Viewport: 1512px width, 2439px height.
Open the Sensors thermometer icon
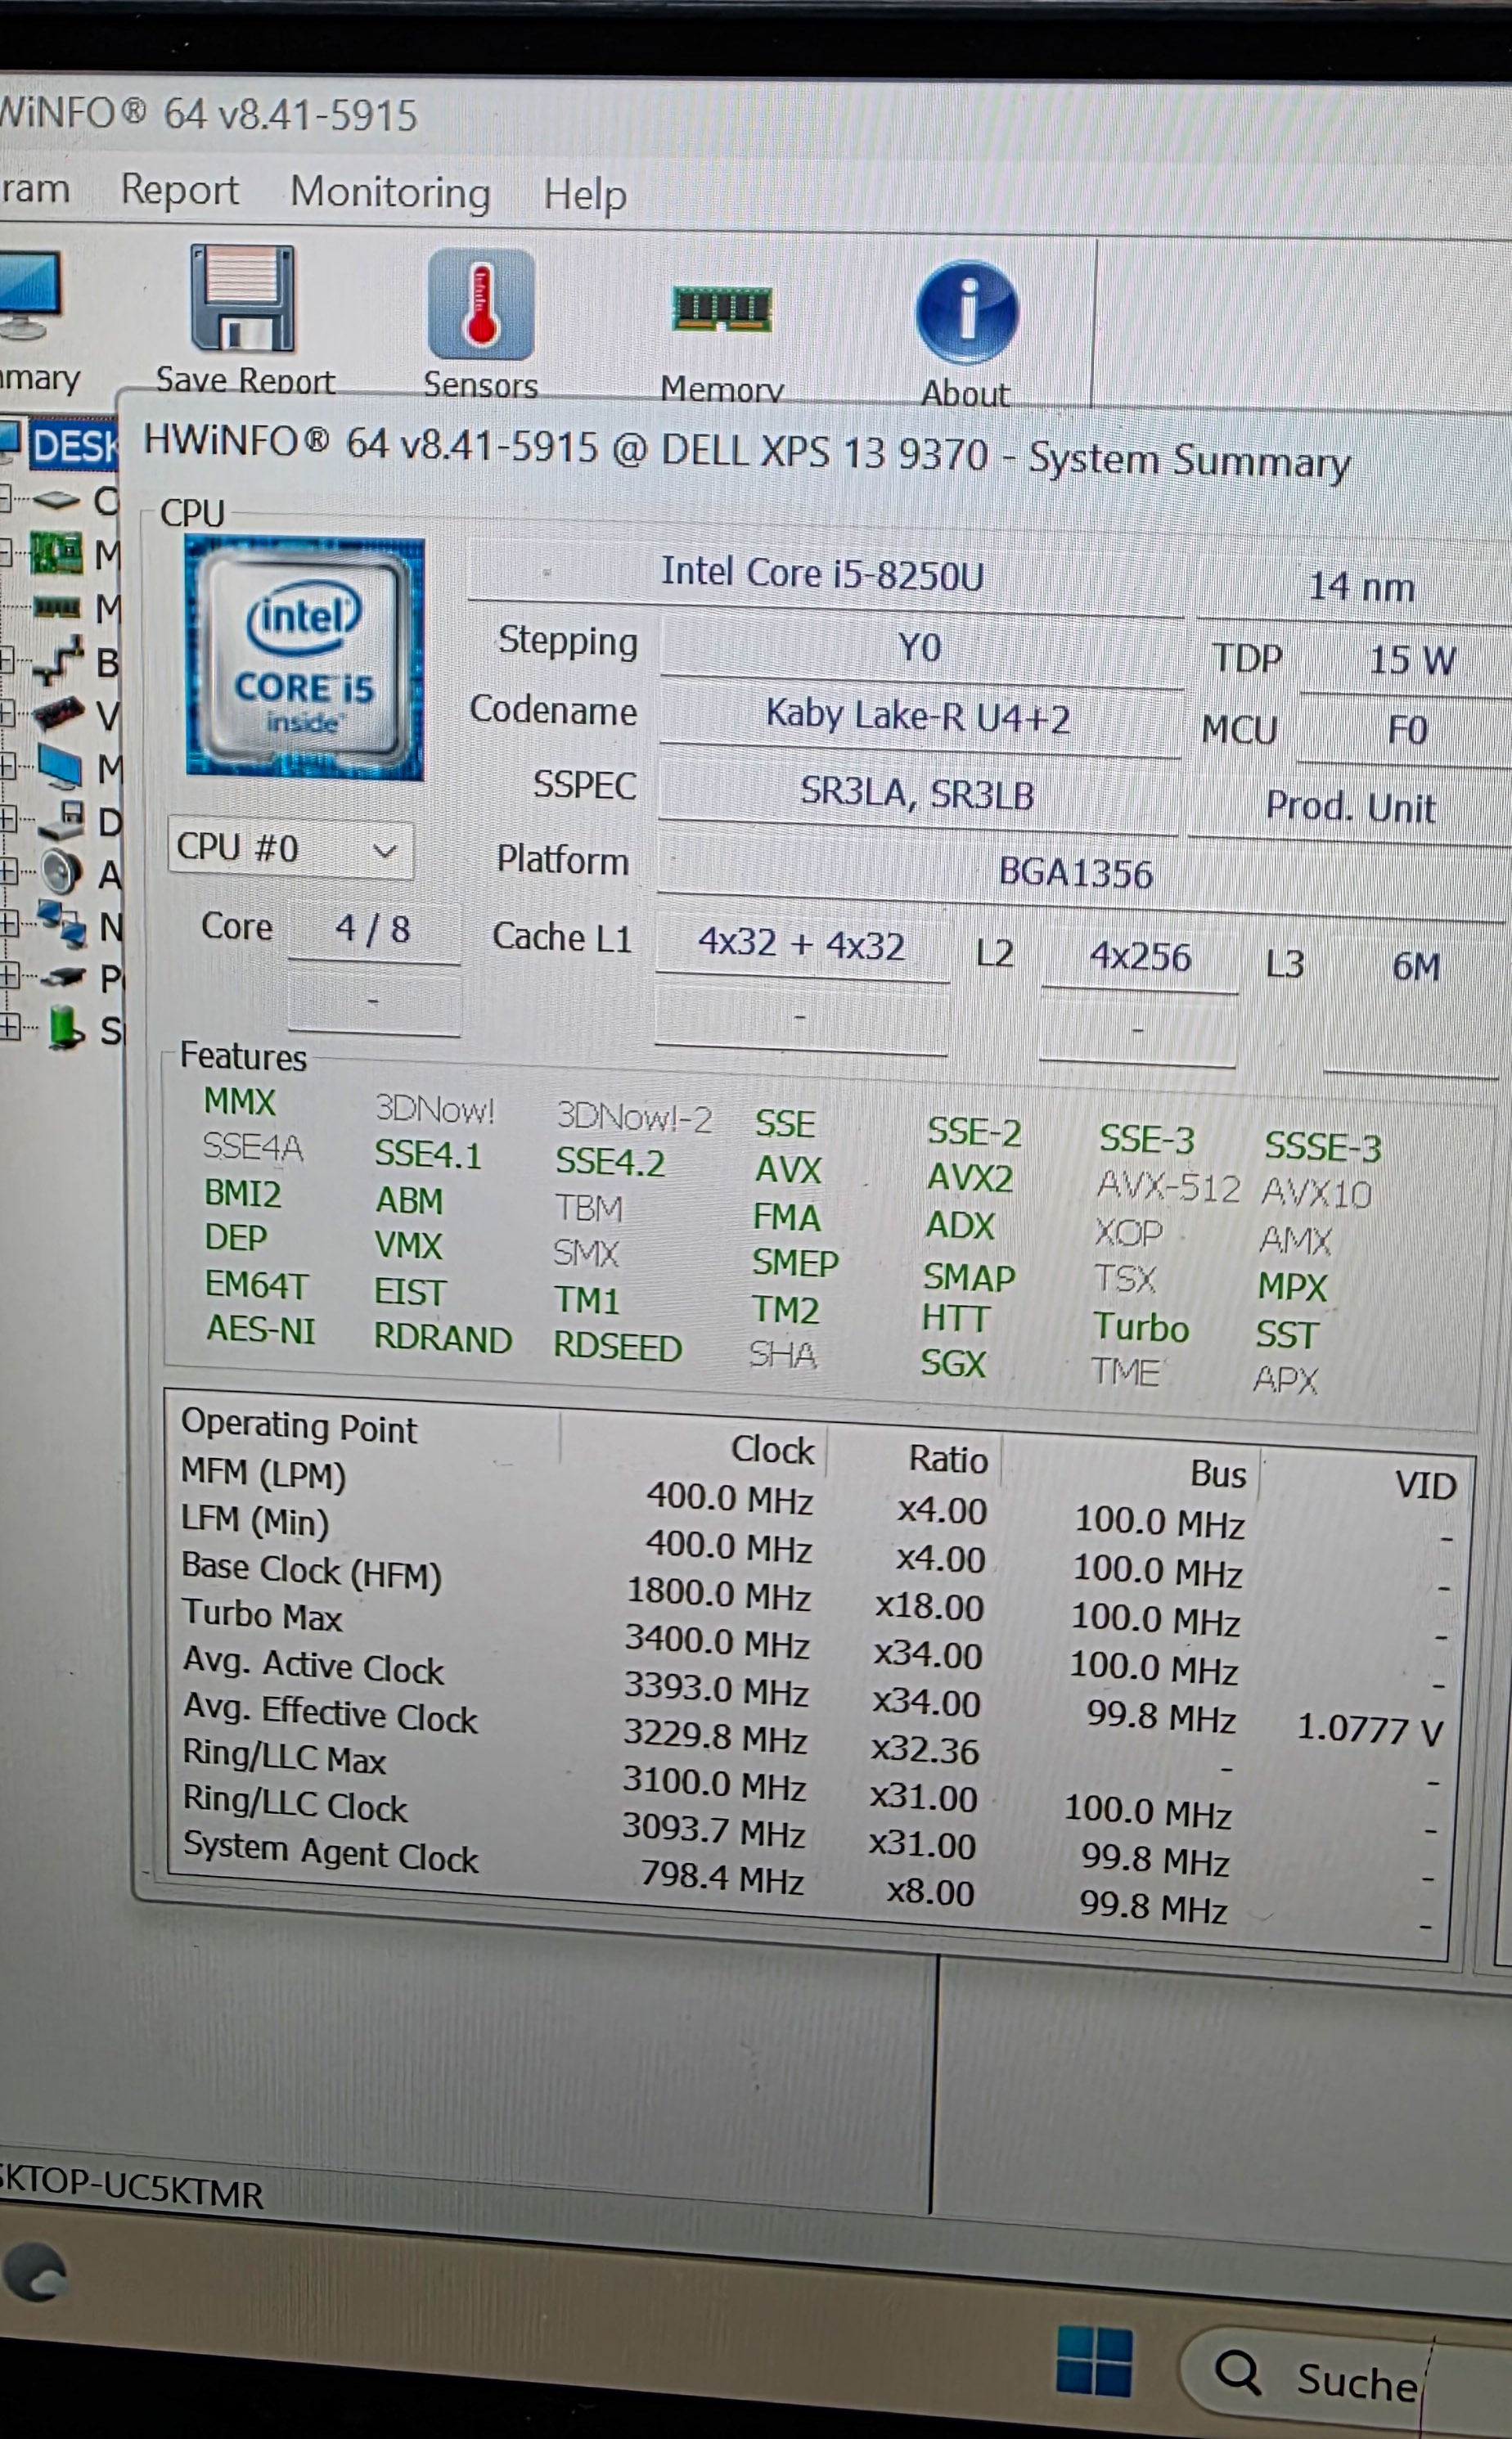point(481,304)
